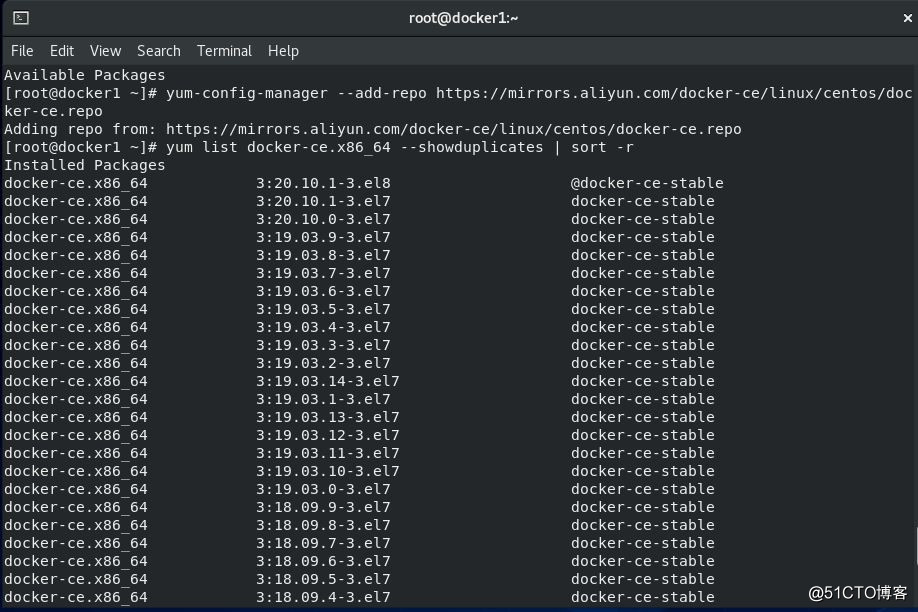Click 'docker-ce.x86_64' in the 3:20.10.1-3.el8 row
Screen dimensions: 918x612
76,183
